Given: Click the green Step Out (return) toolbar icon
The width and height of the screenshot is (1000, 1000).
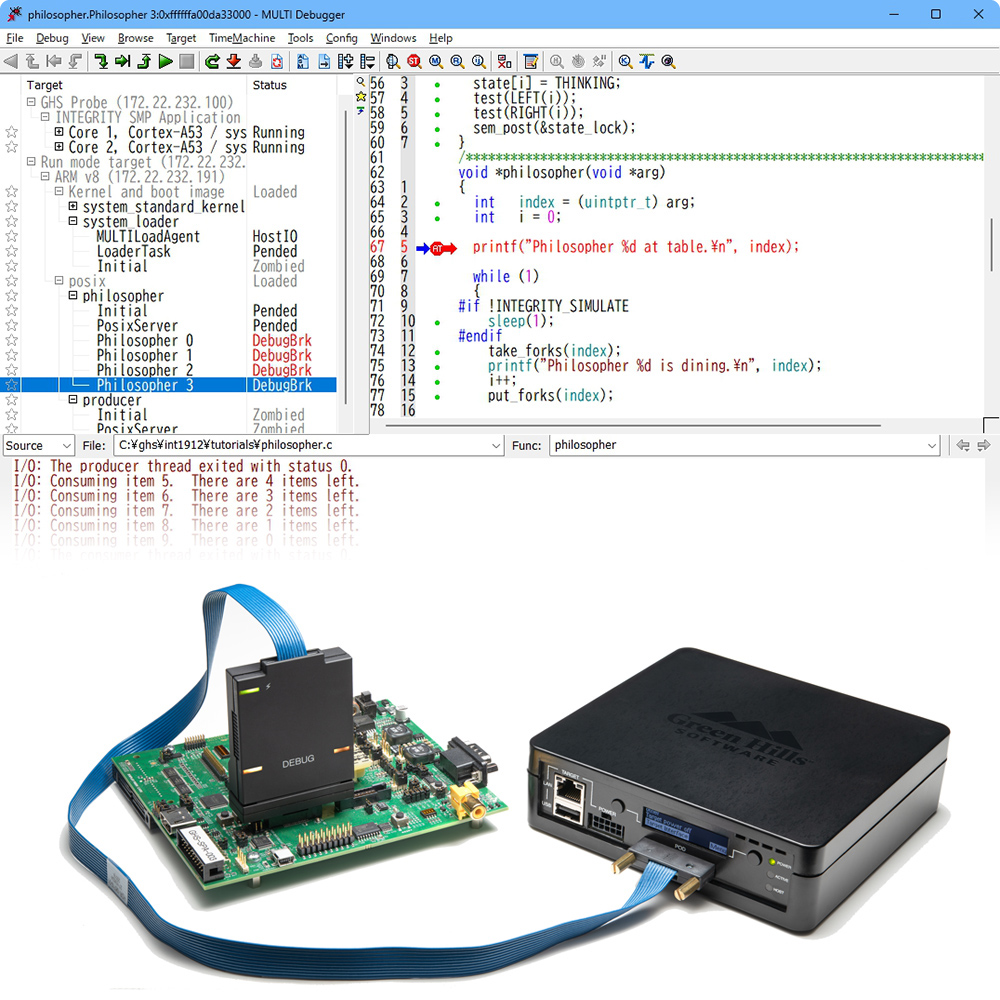Looking at the screenshot, I should click(144, 61).
